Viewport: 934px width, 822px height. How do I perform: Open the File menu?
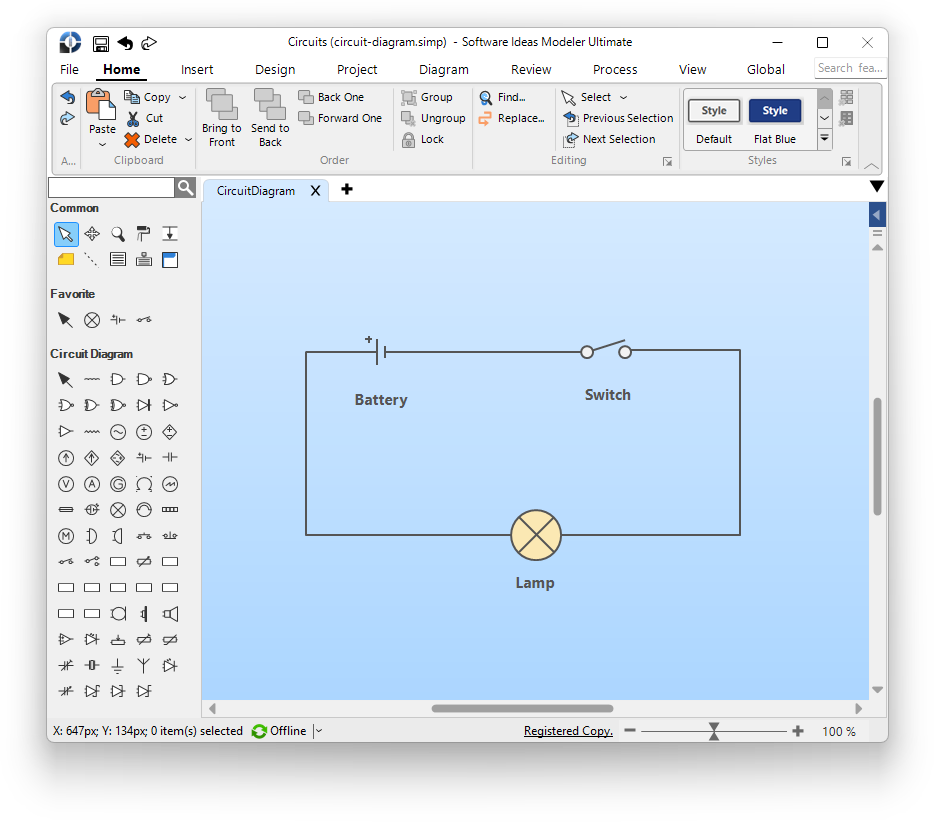tap(69, 70)
